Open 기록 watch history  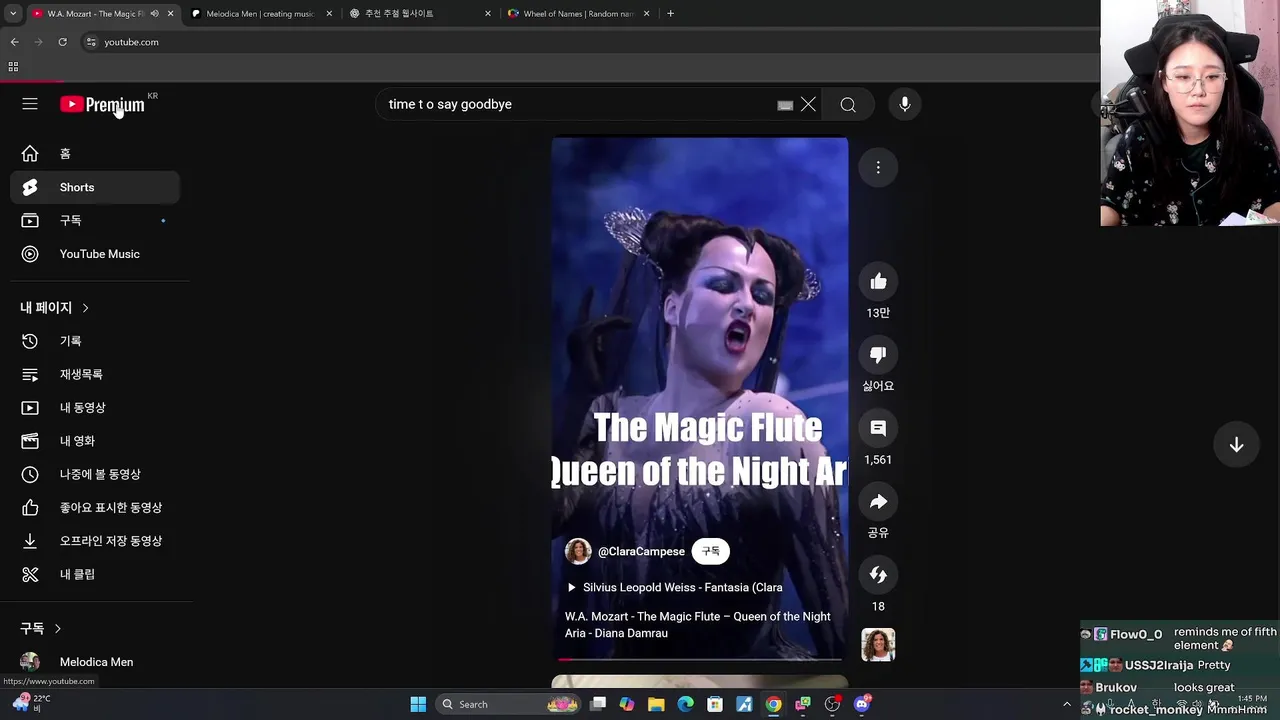pyautogui.click(x=95, y=341)
